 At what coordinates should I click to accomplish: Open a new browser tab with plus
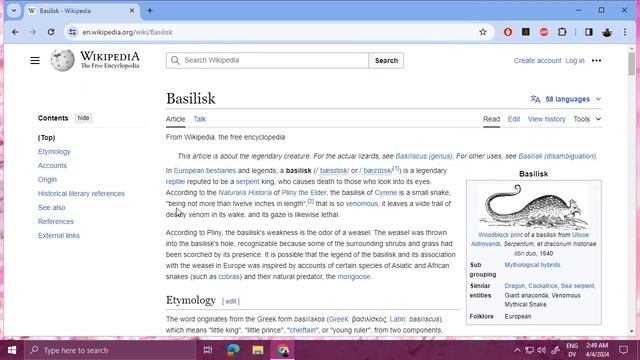point(150,11)
